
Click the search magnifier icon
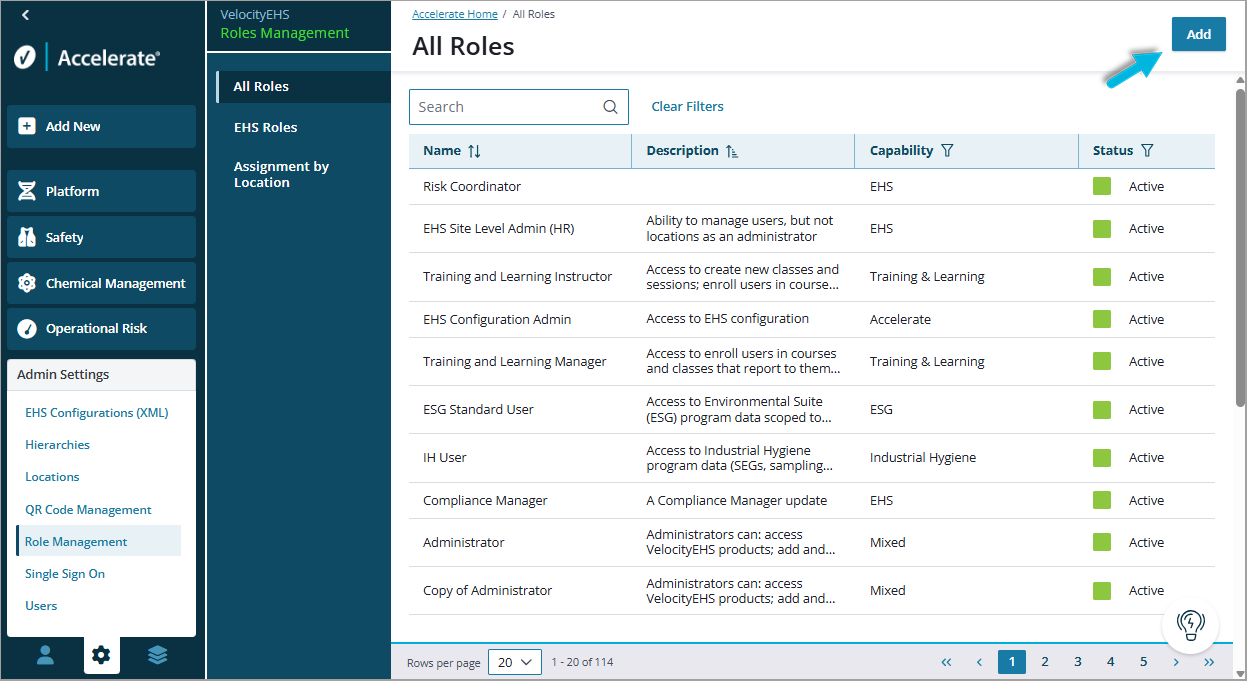(x=610, y=107)
